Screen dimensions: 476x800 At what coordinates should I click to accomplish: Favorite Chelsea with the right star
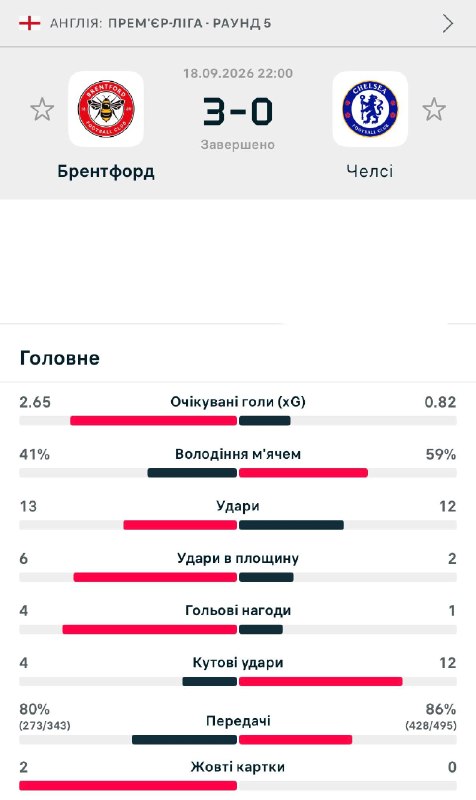pyautogui.click(x=434, y=109)
